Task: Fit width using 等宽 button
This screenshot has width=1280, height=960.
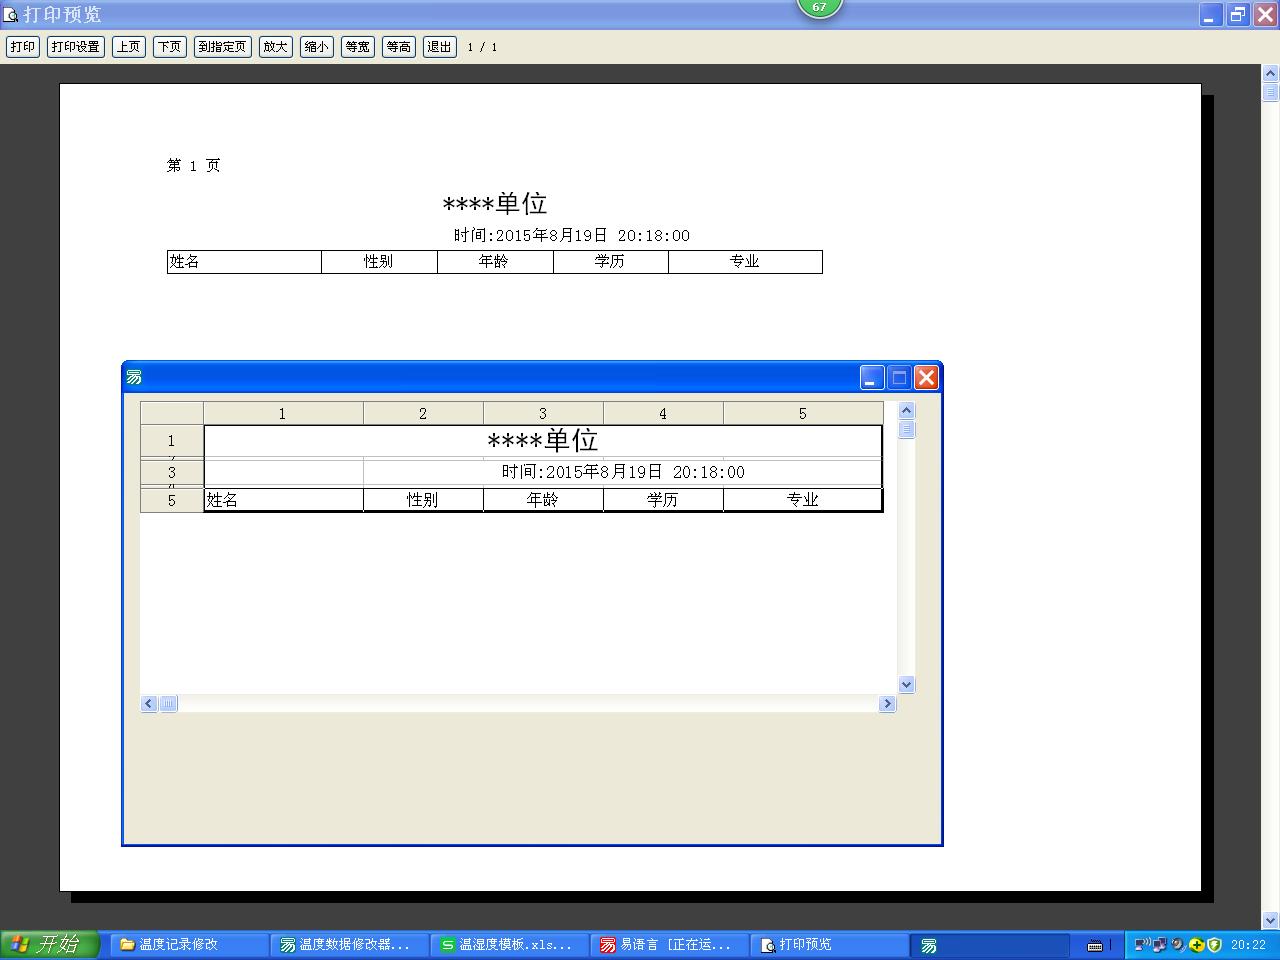Action: [x=358, y=47]
